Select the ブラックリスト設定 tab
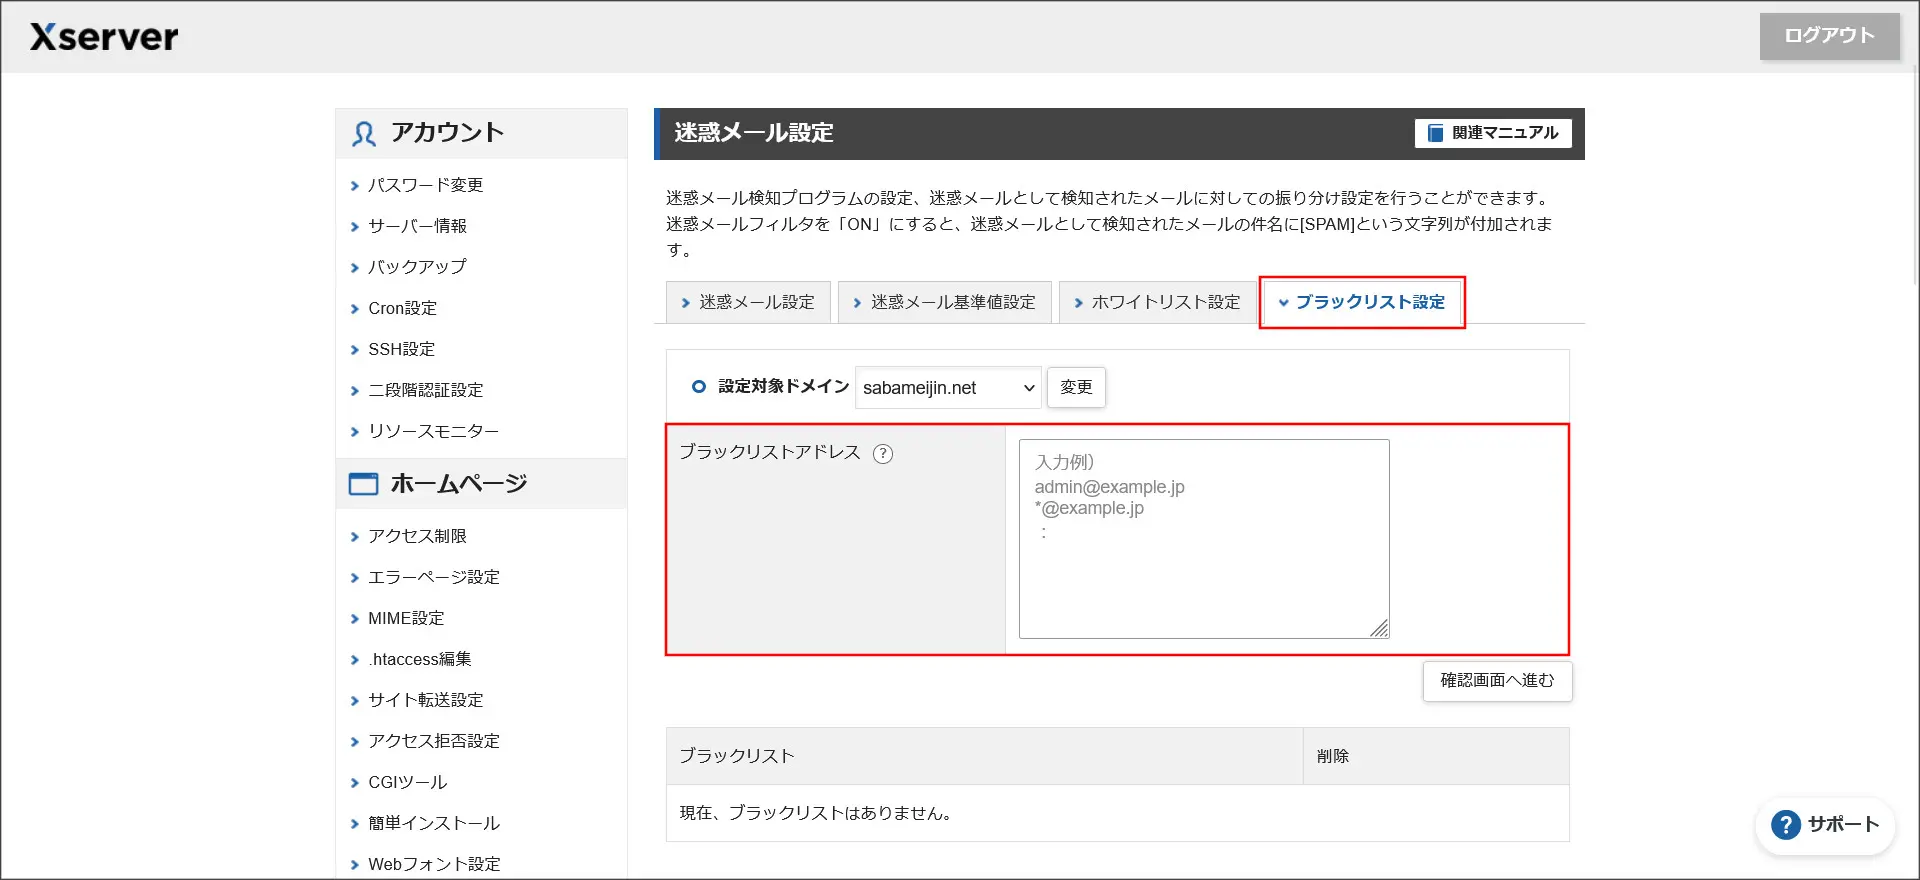 coord(1362,302)
